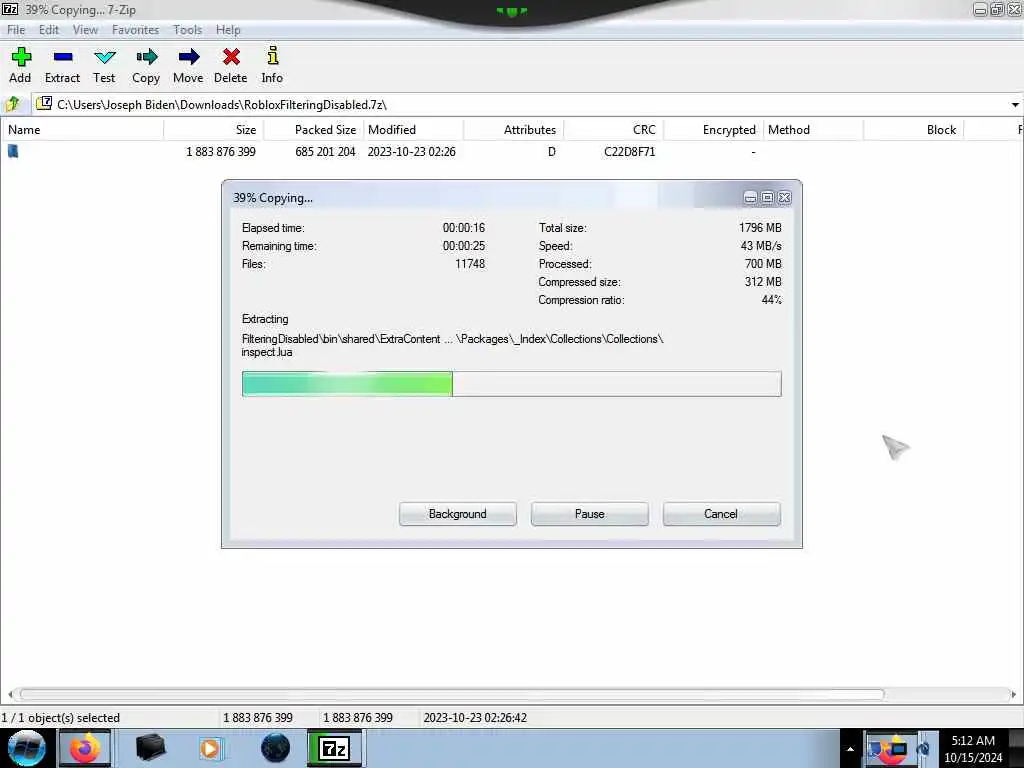Sort by Modified column header
1024x768 pixels.
point(413,129)
